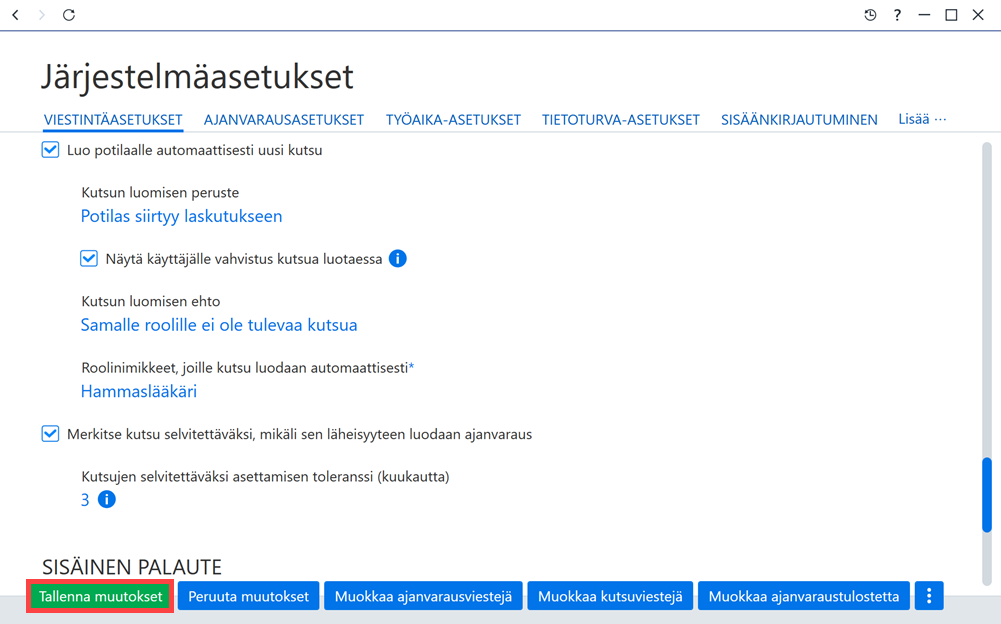Open SISÄÄNKIRJAUTUMINEN tab

[x=799, y=120]
